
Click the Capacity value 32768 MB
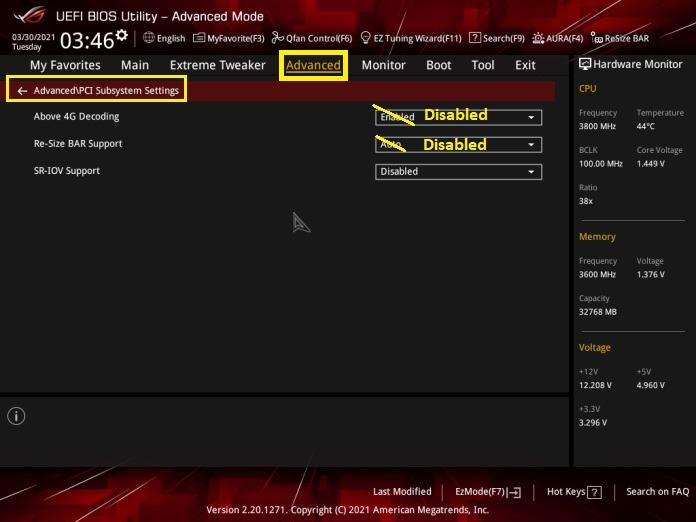597,312
